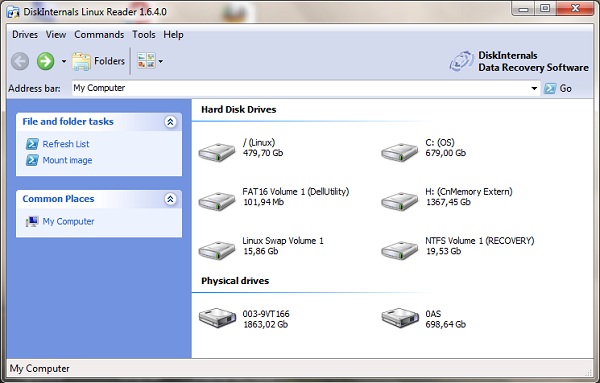Collapse the File and folder tasks panel
The width and height of the screenshot is (600, 383).
click(170, 122)
